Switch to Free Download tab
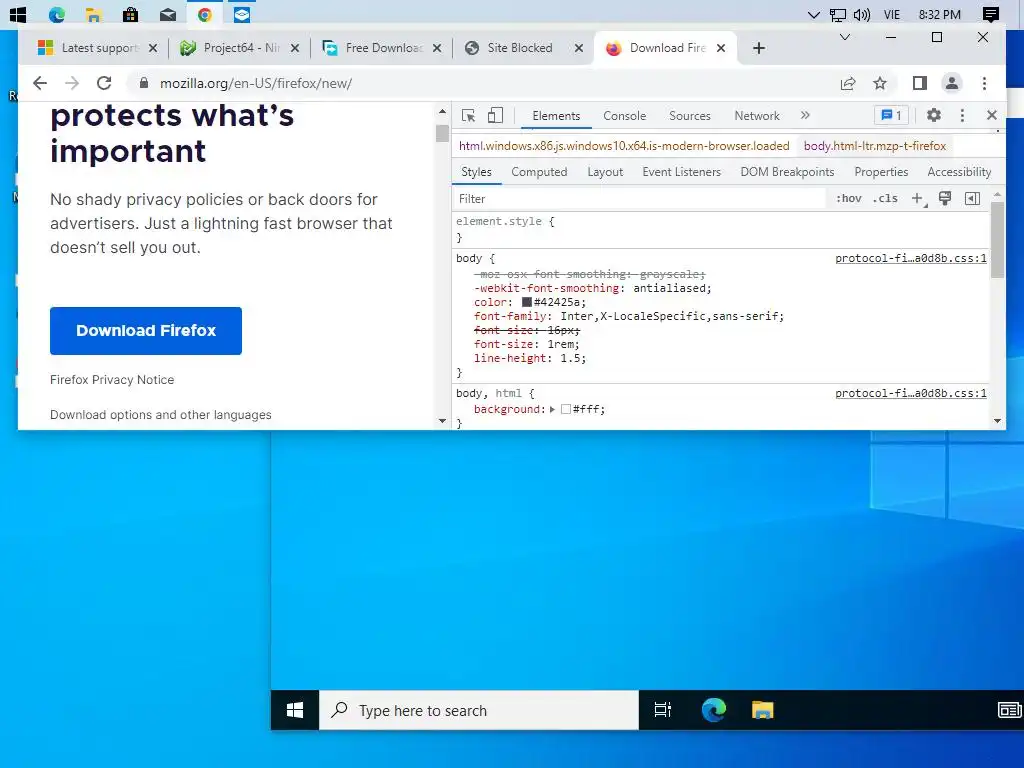1024x768 pixels. click(382, 48)
